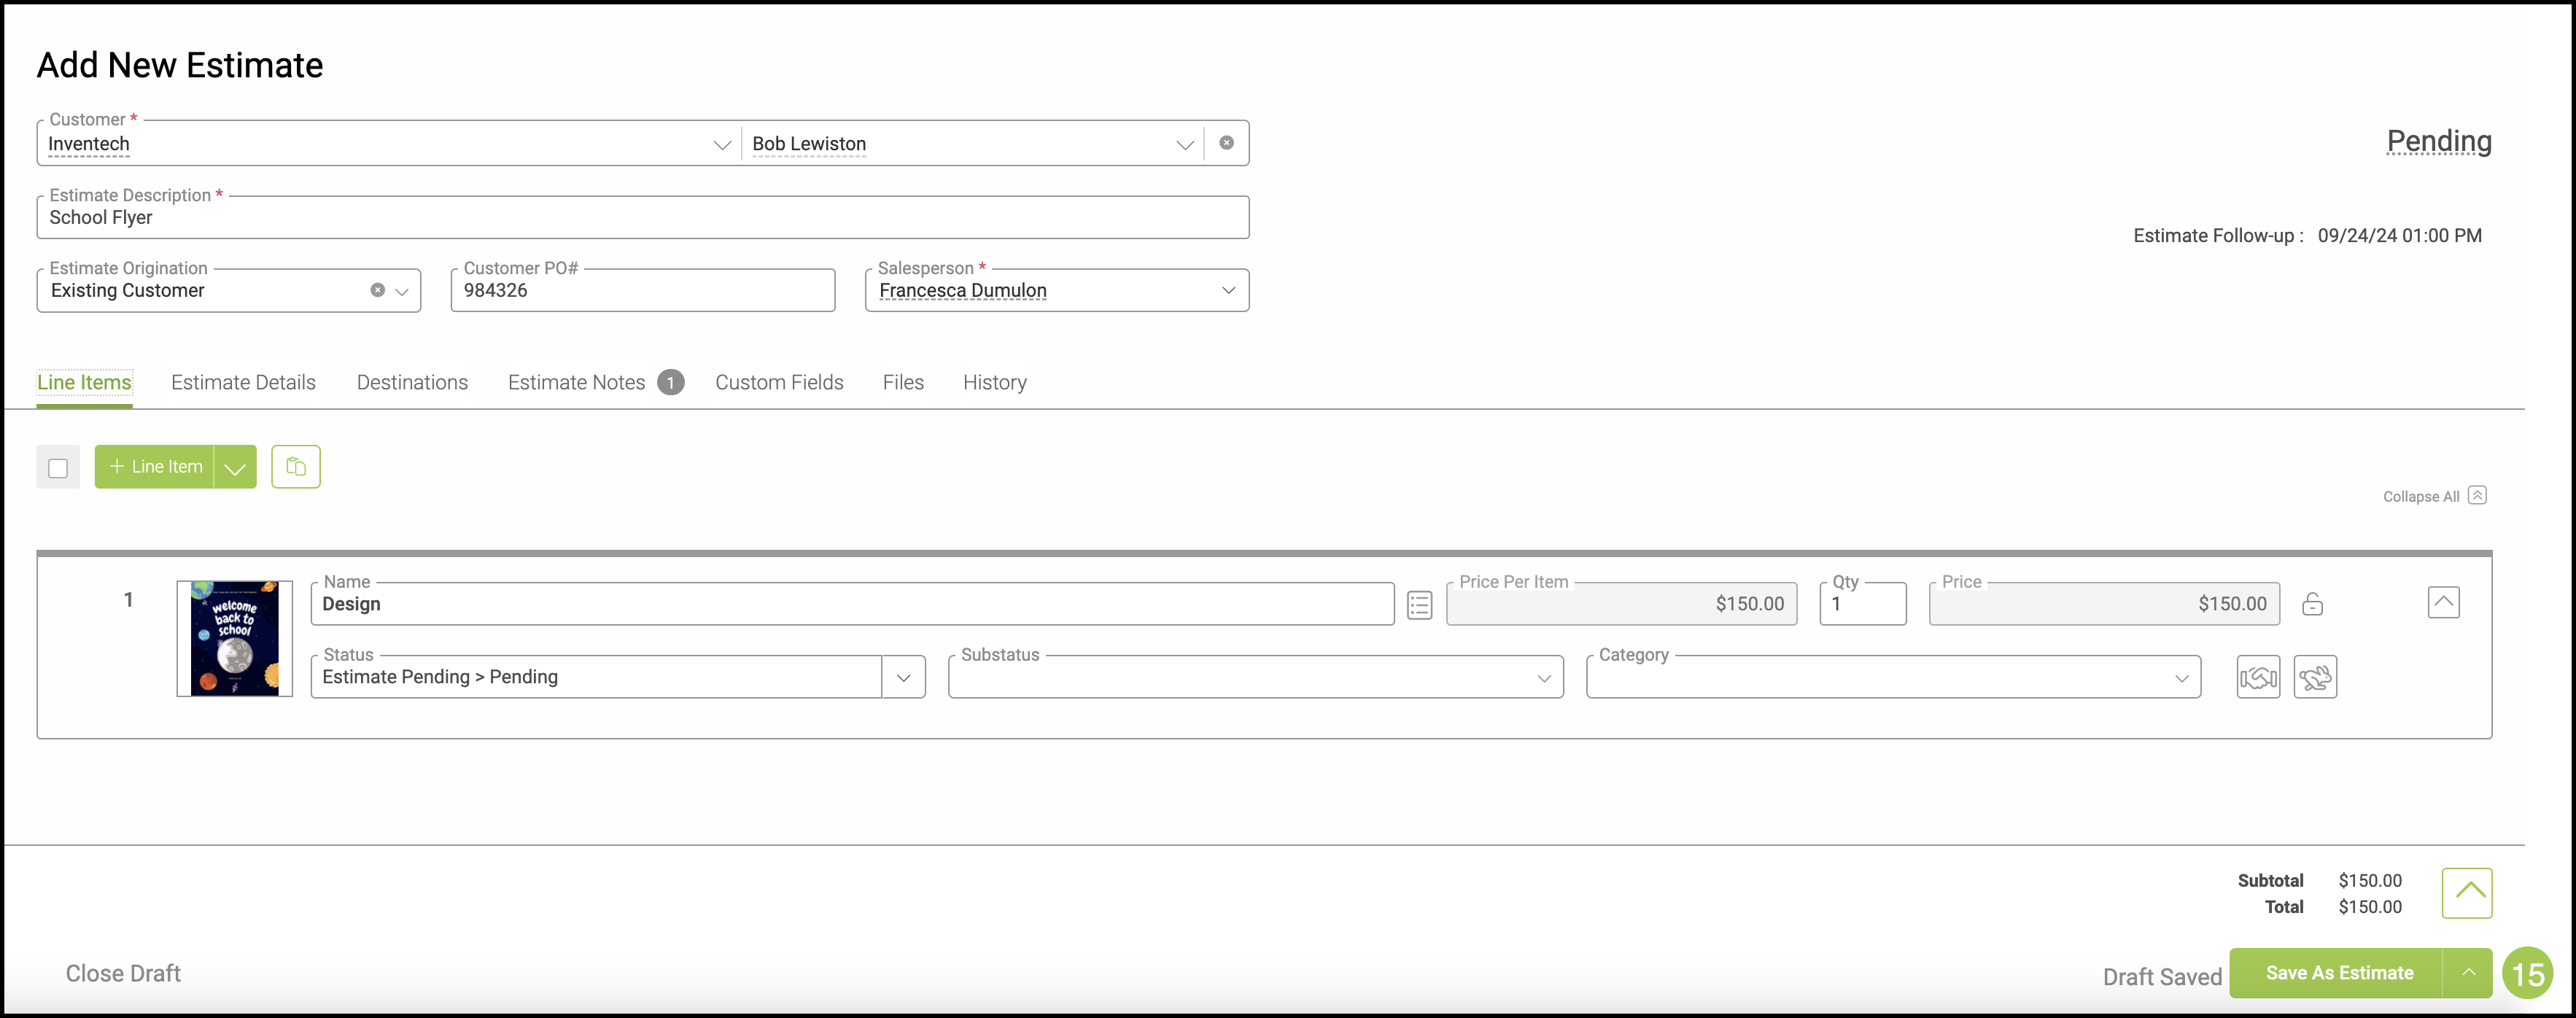
Task: Click the crossed handshake icon
Action: click(2314, 677)
